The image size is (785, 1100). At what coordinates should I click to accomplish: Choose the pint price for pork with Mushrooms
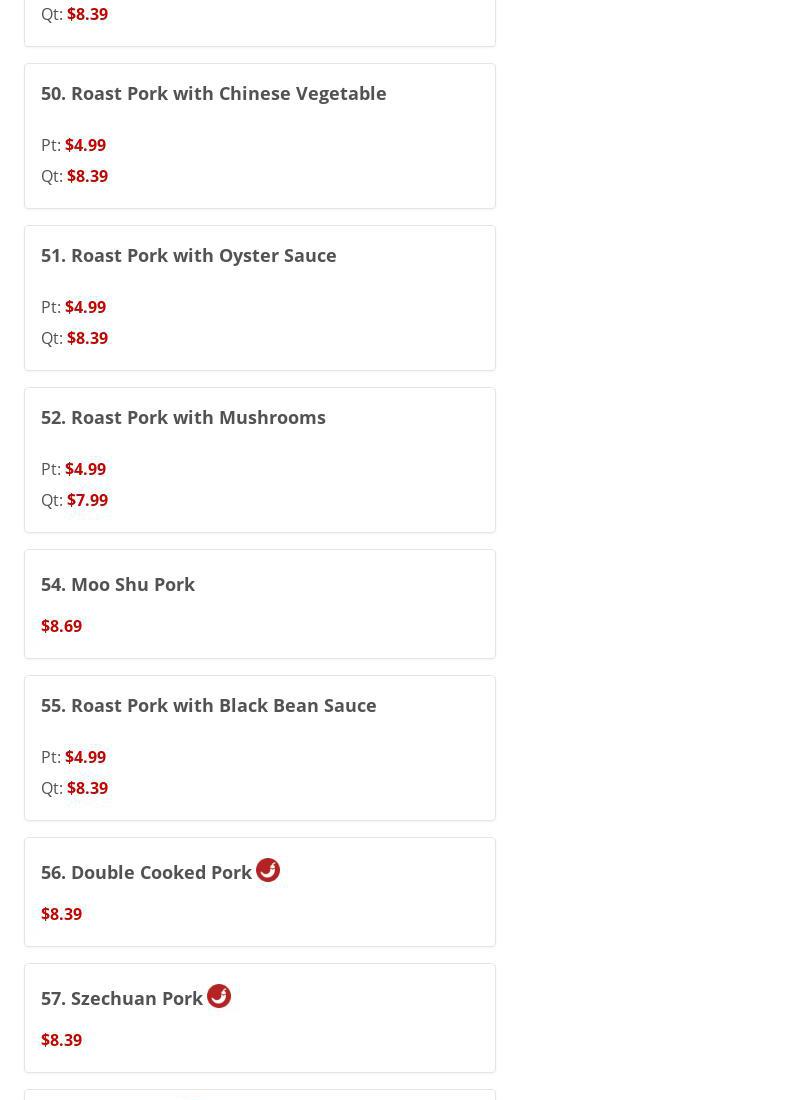(85, 469)
